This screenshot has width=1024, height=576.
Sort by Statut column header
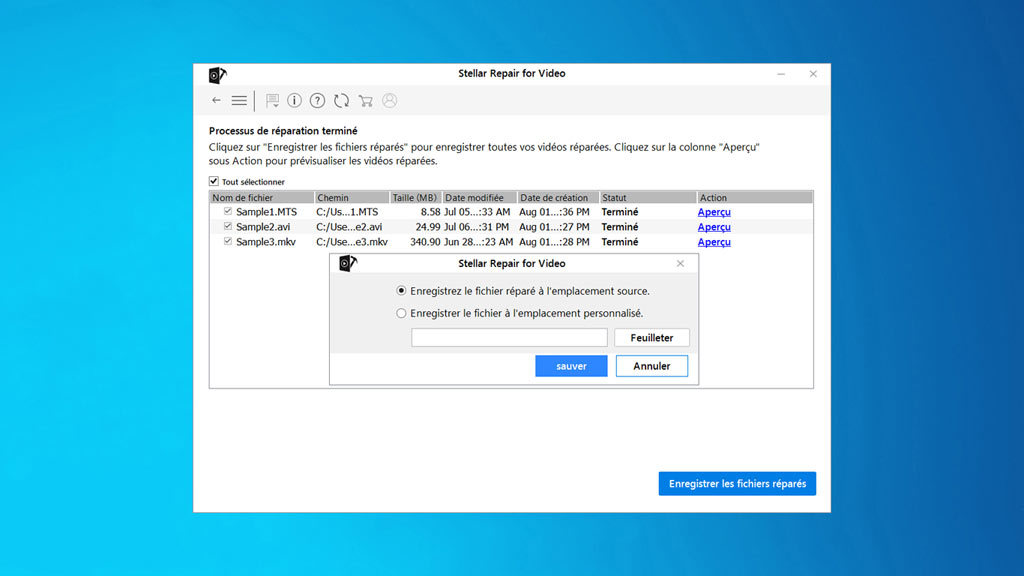point(648,197)
